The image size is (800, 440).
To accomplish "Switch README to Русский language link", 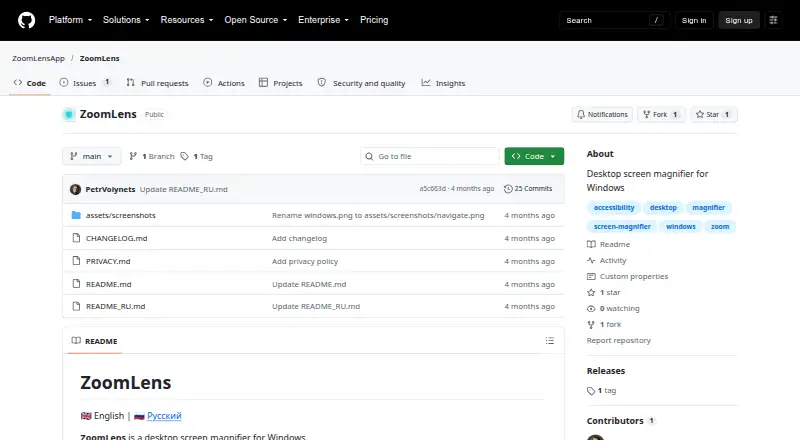I will coord(164,415).
